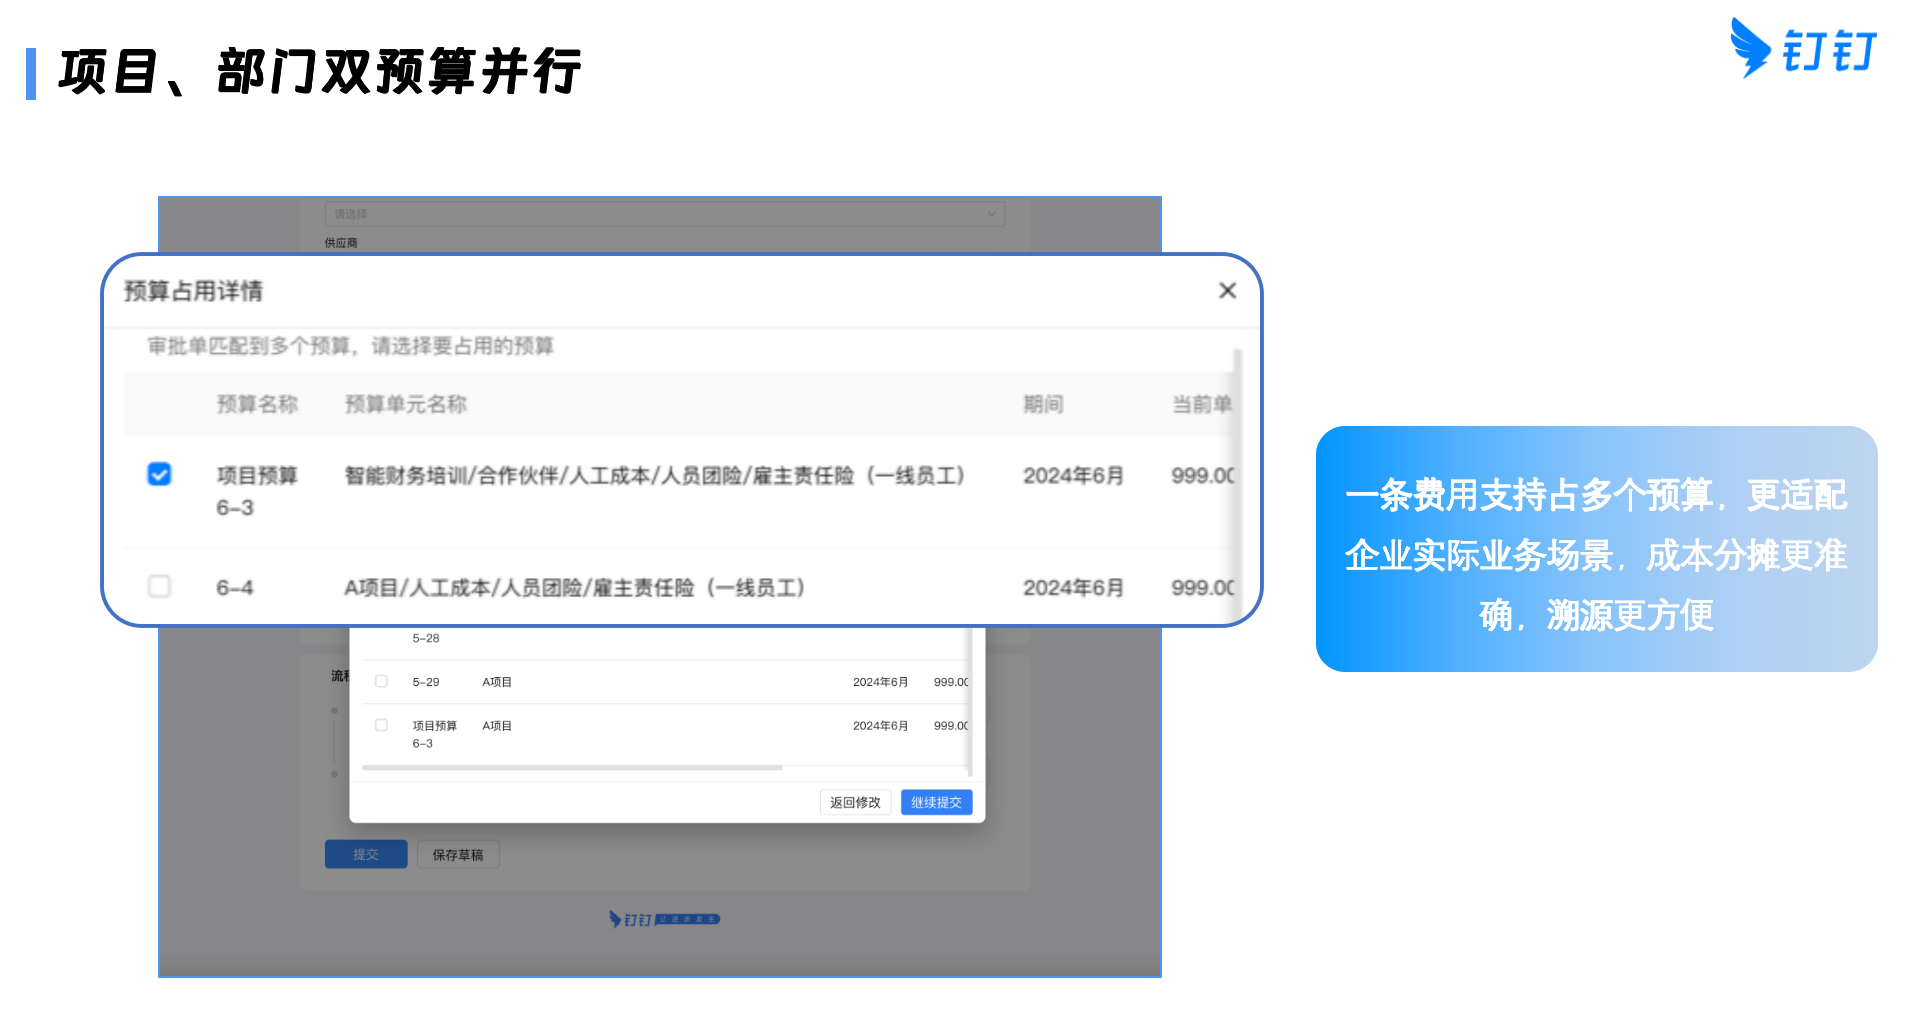
Task: Click the small DingTalk footer logo
Action: (664, 919)
